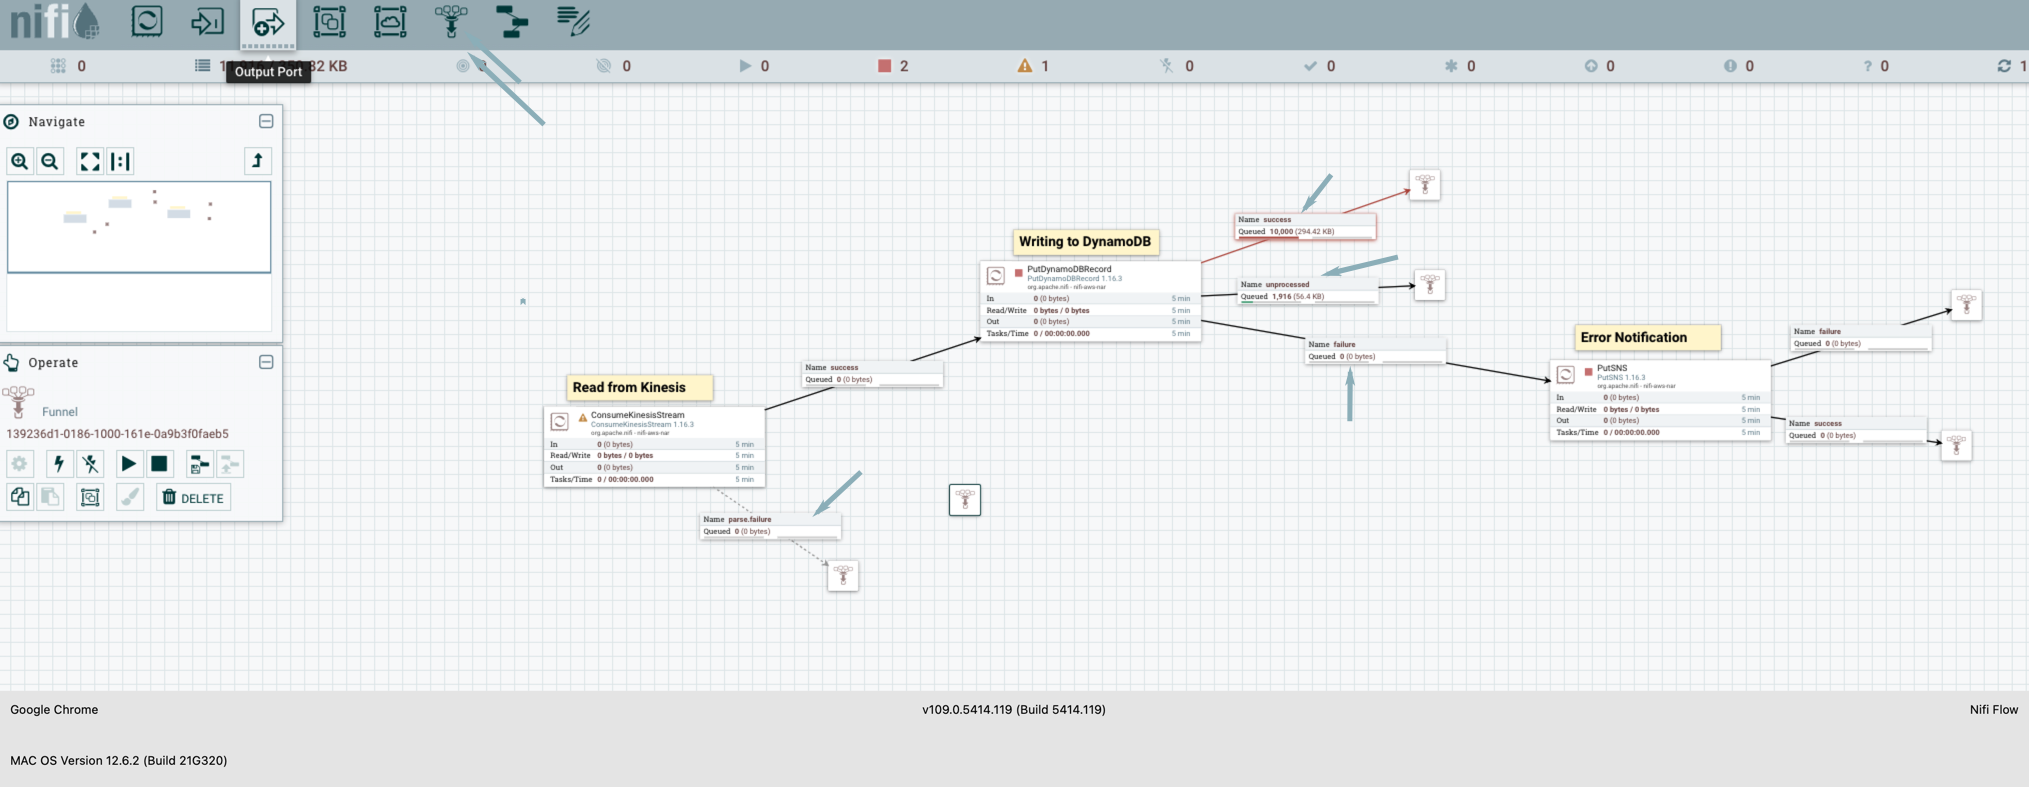Select success connection queued 10,000
The image size is (2029, 787).
coord(1305,226)
